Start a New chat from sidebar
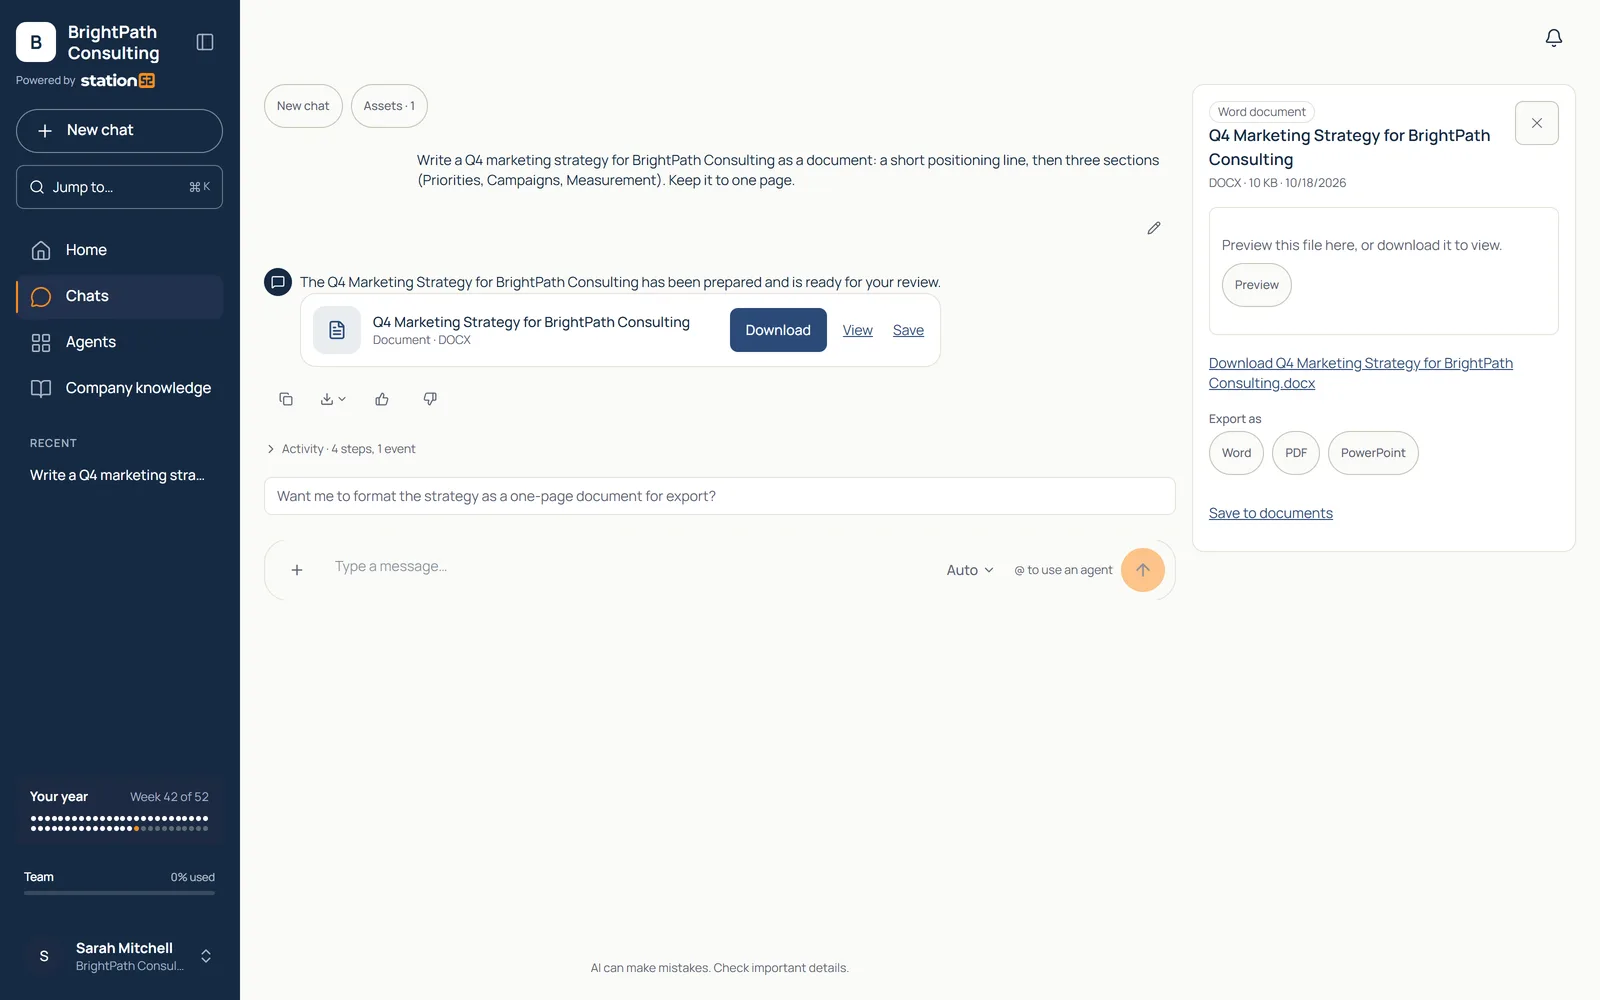This screenshot has height=1000, width=1600. (x=119, y=131)
